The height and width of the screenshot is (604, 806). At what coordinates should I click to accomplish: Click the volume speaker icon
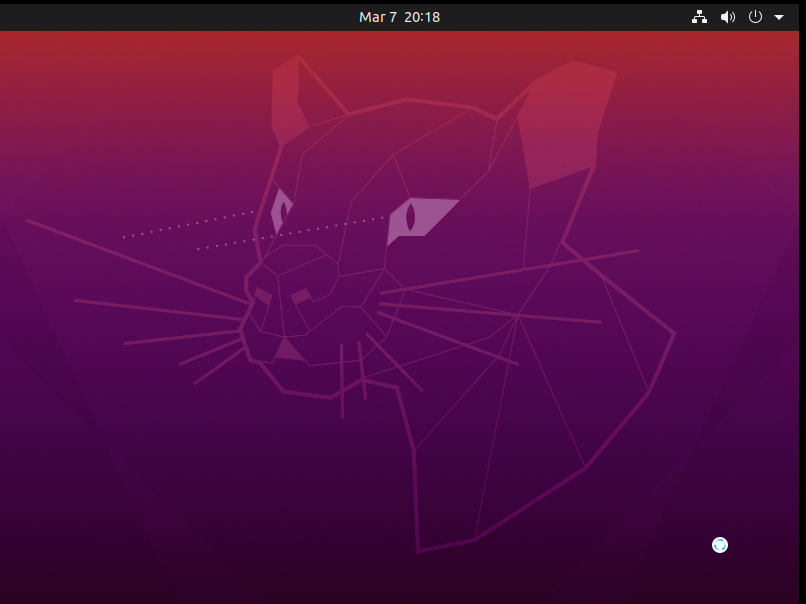pyautogui.click(x=727, y=17)
